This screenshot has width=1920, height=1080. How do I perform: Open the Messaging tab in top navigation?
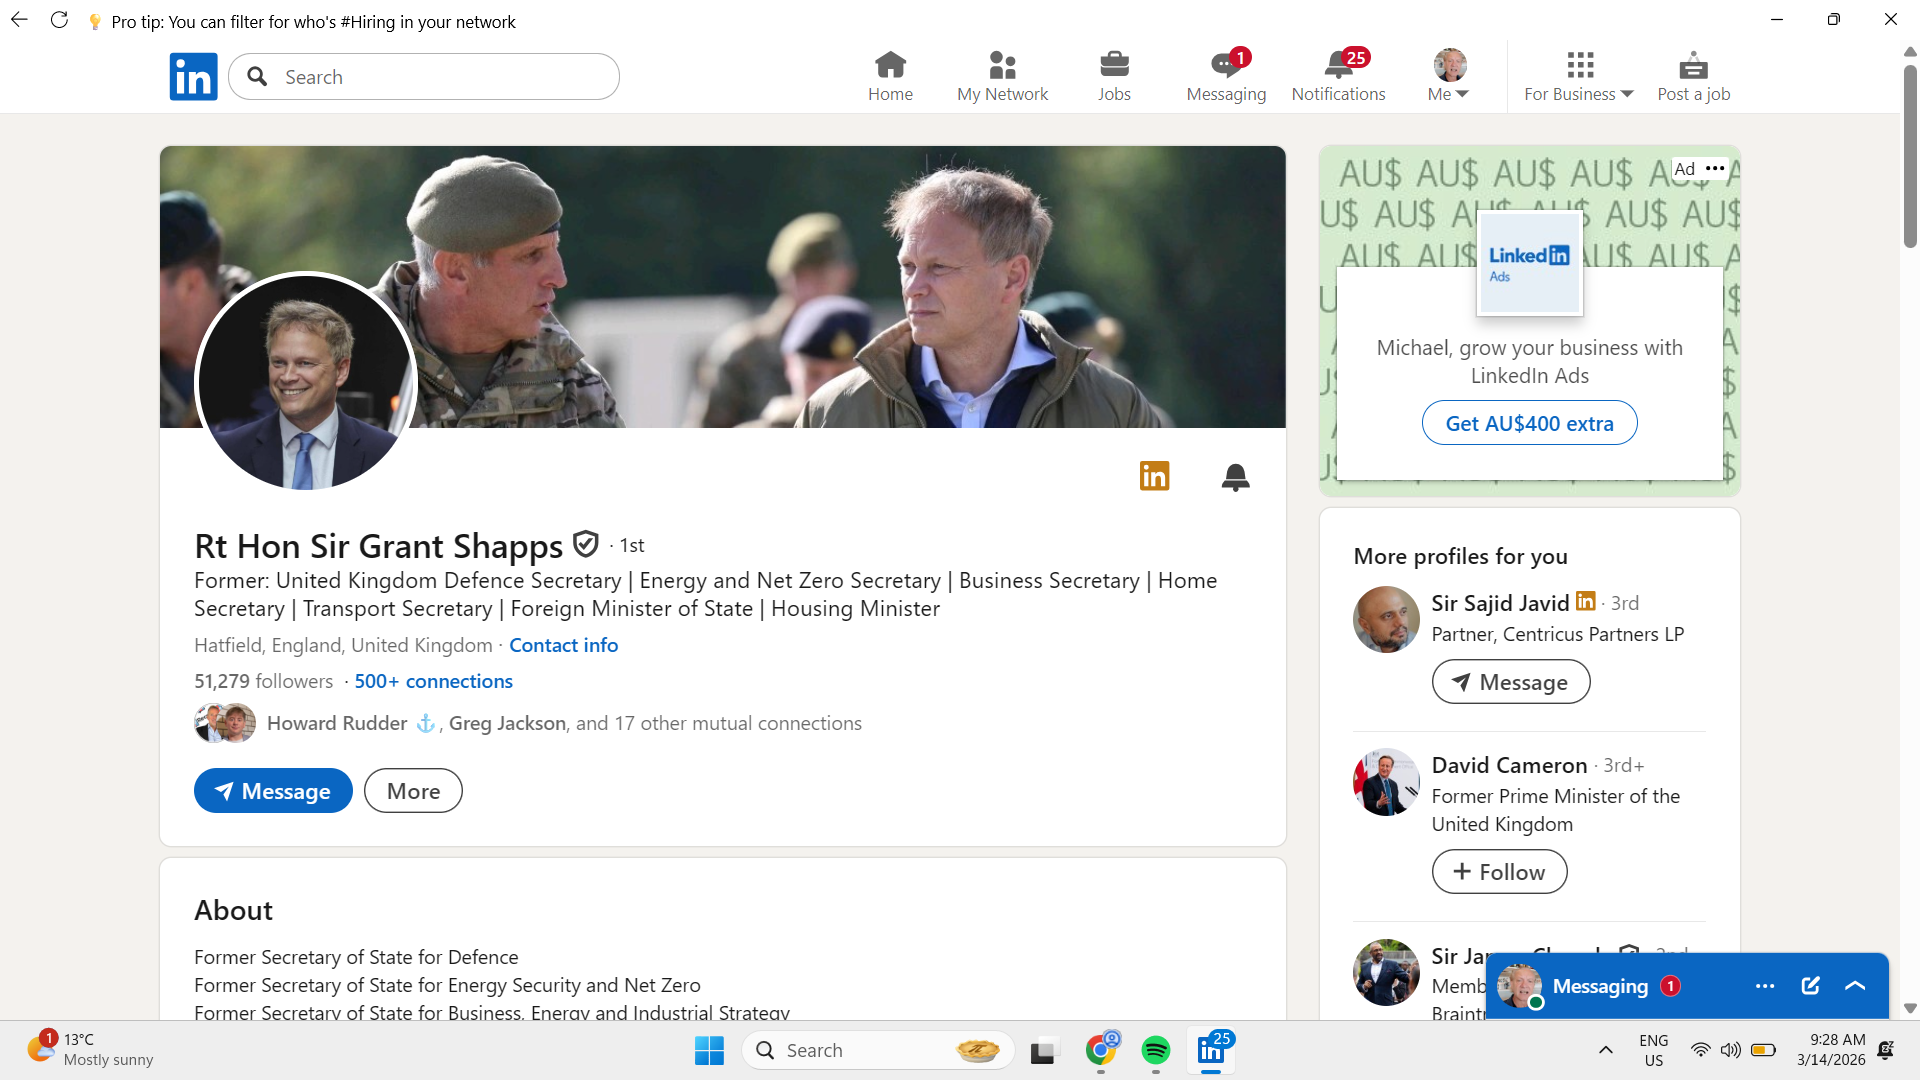click(1226, 77)
